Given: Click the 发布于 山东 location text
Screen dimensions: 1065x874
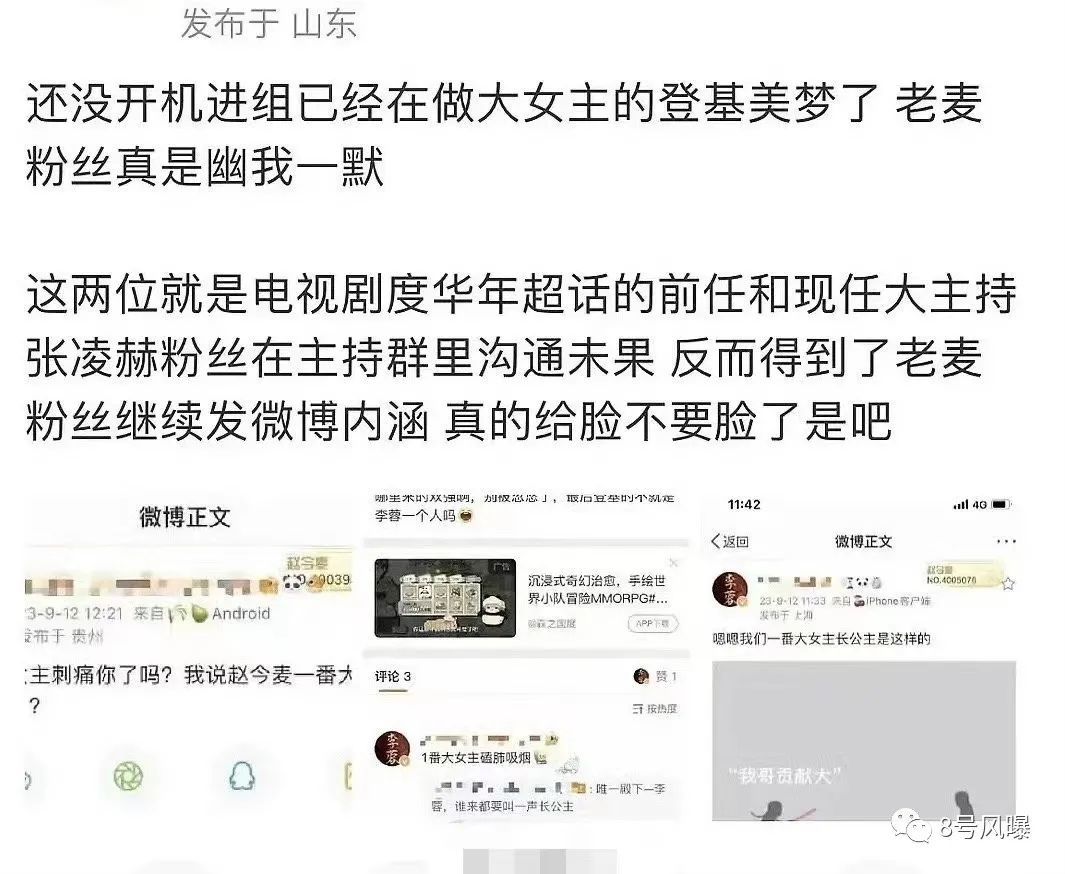Looking at the screenshot, I should (x=269, y=24).
